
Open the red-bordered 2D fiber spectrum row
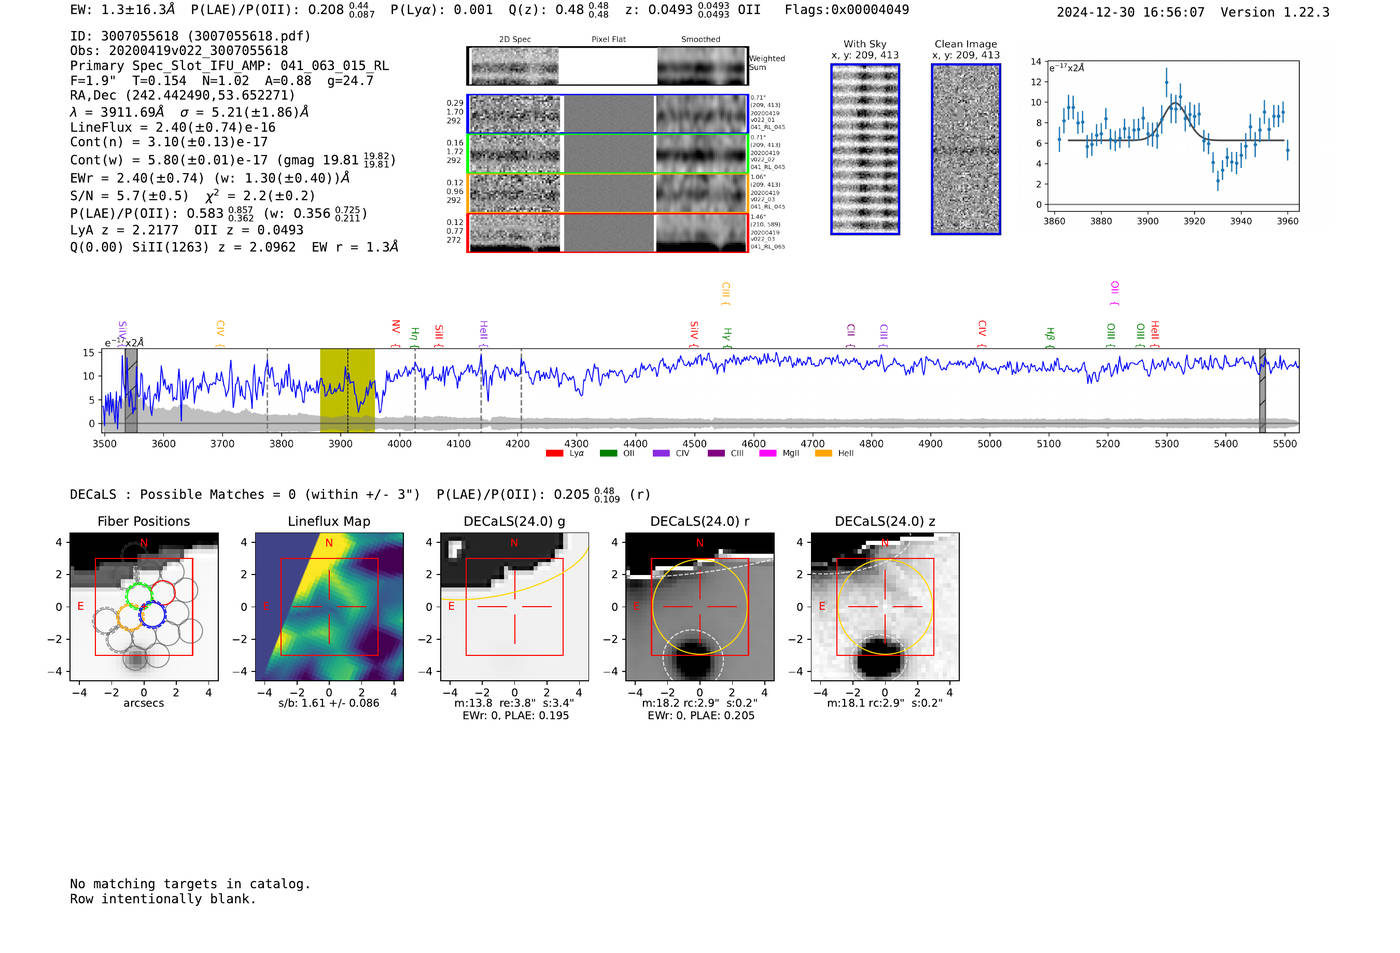point(608,232)
